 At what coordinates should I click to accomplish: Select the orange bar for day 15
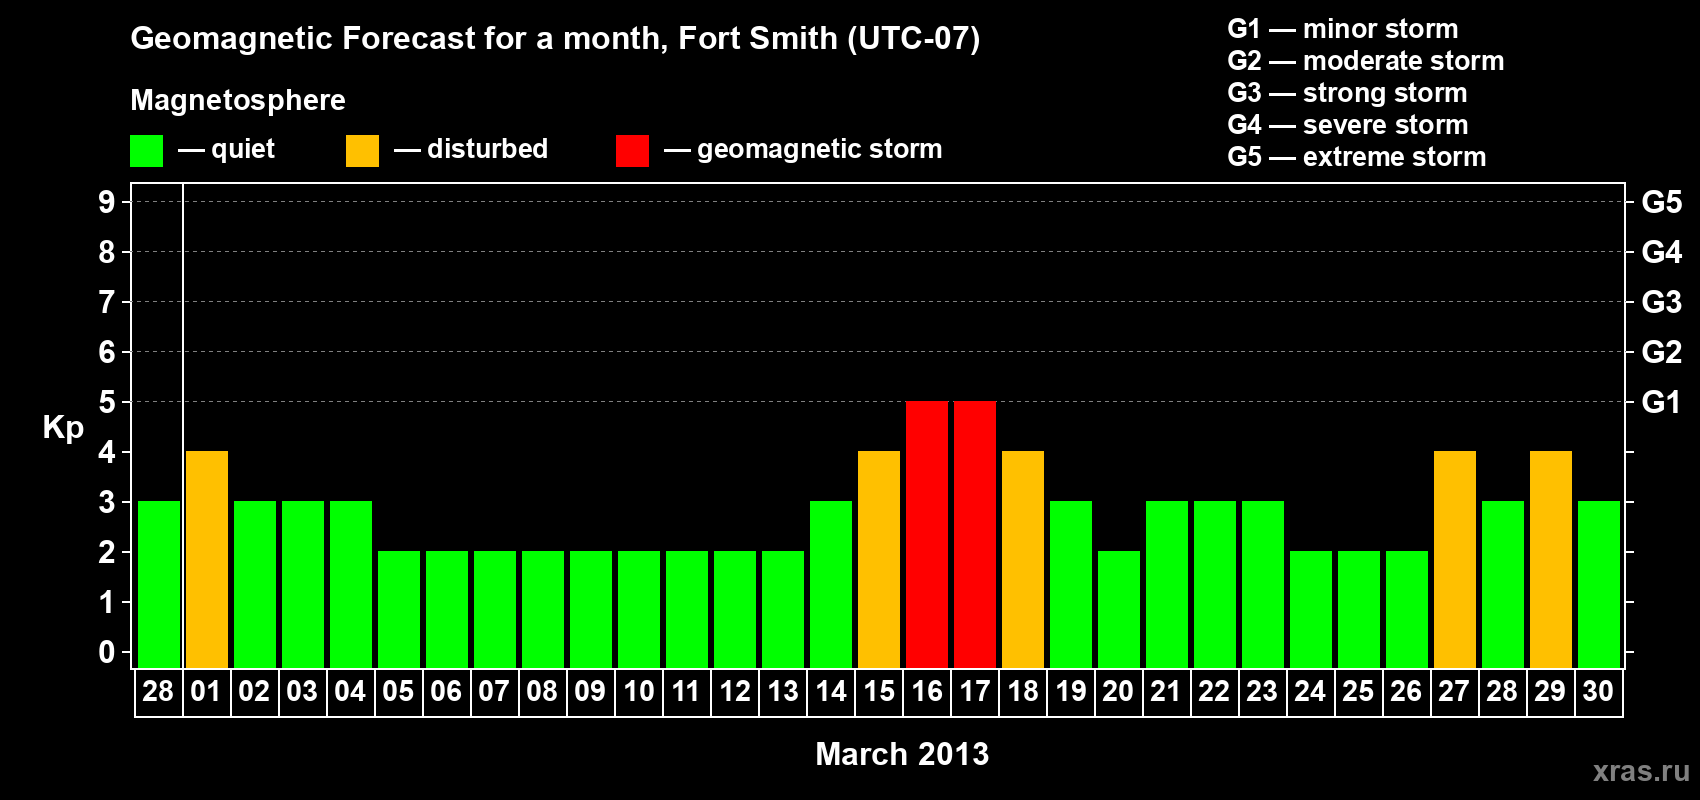pos(879,559)
